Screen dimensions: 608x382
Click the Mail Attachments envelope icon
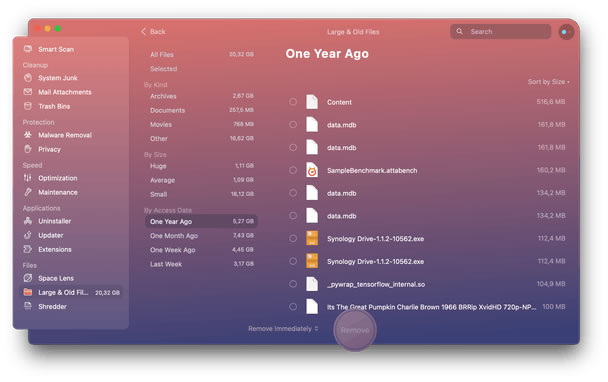click(x=28, y=92)
